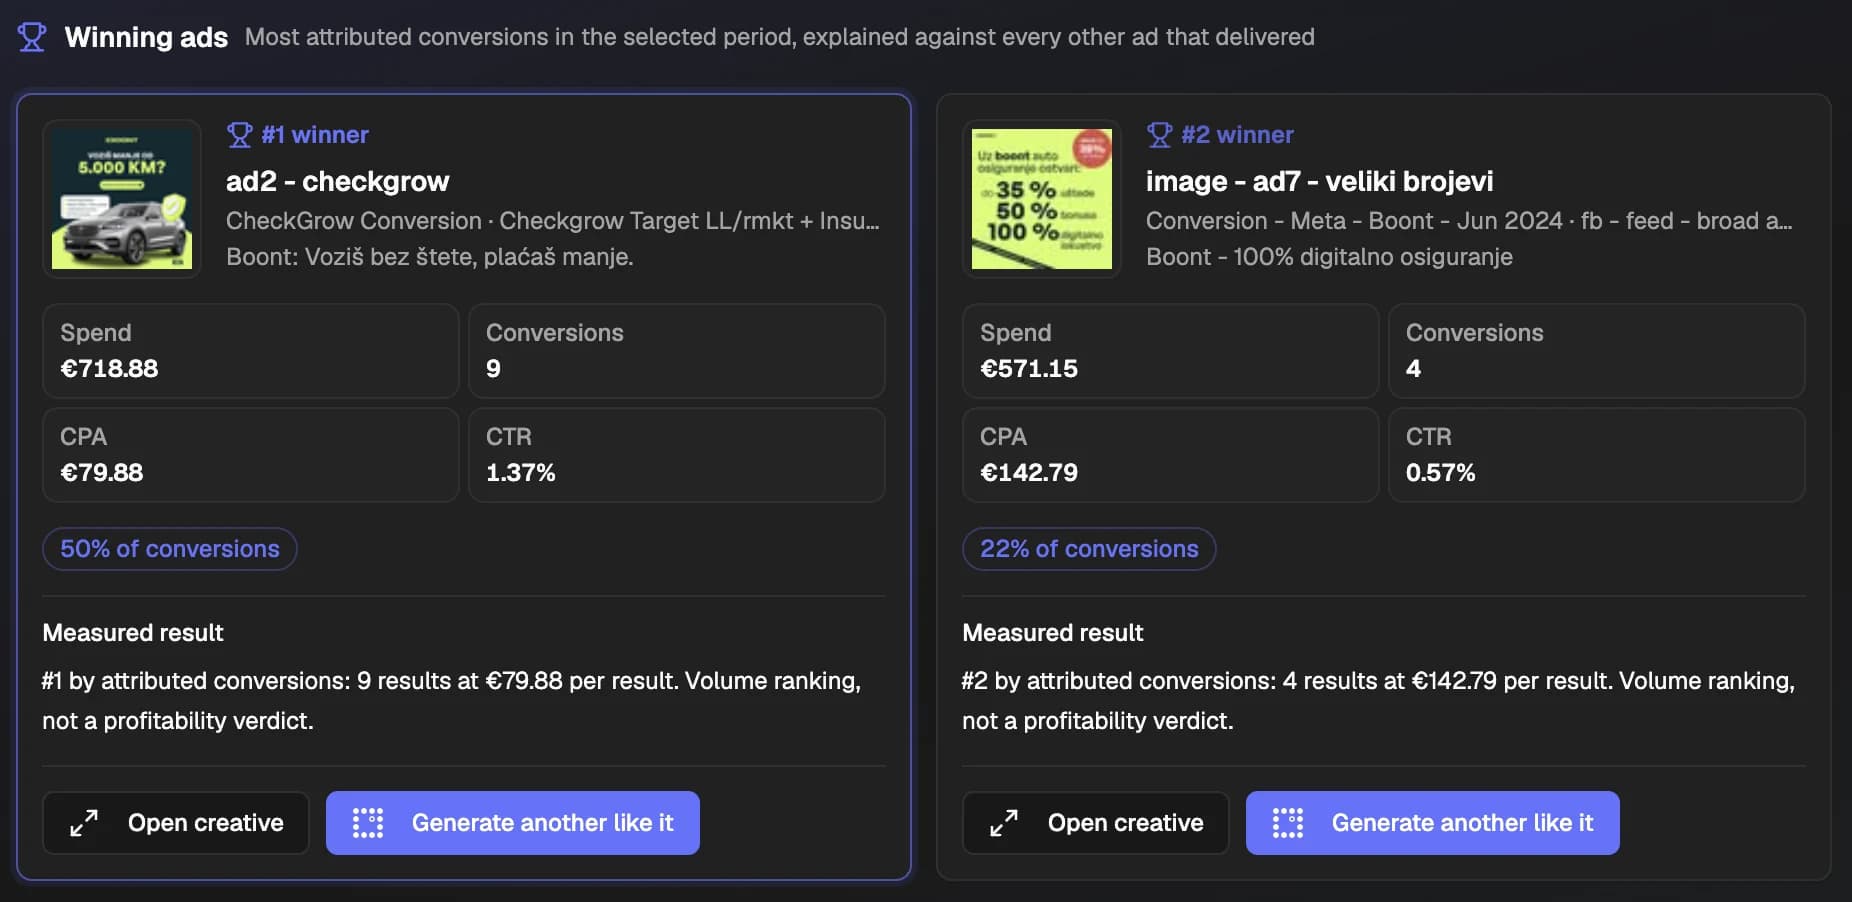Click expand arrows icon in ad7 veliki brojevi card
This screenshot has height=902, width=1852.
click(1004, 823)
